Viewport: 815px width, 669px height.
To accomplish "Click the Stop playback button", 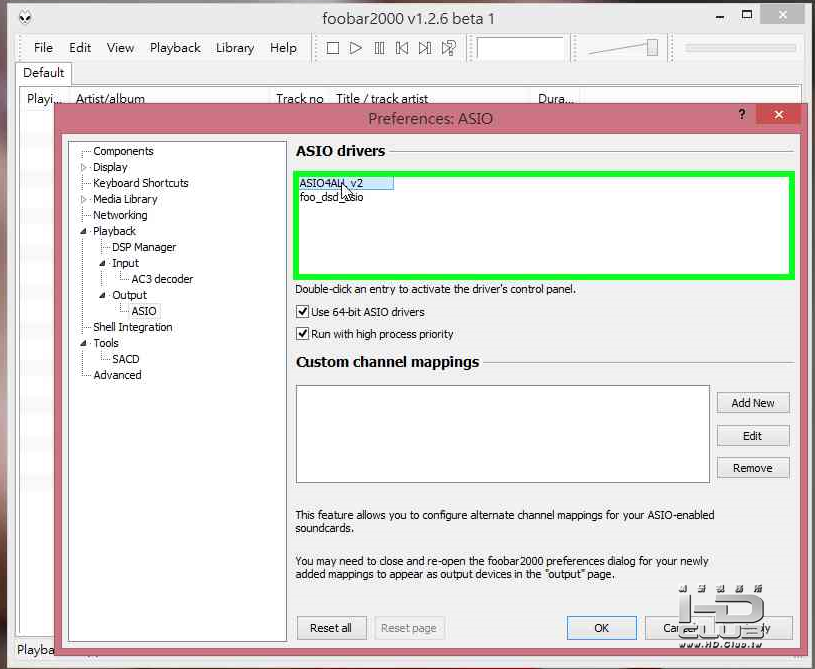I will [333, 48].
